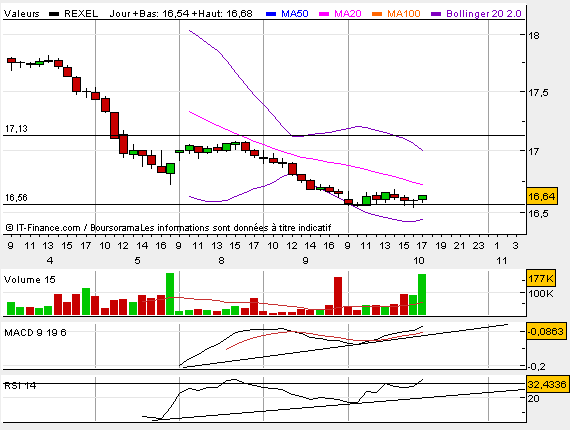Click the 18 price axis label
The width and height of the screenshot is (570, 430).
(534, 36)
